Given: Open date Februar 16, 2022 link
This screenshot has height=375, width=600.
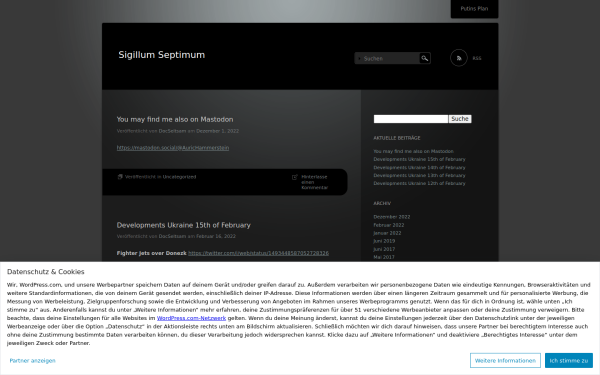Looking at the screenshot, I should pyautogui.click(x=216, y=236).
